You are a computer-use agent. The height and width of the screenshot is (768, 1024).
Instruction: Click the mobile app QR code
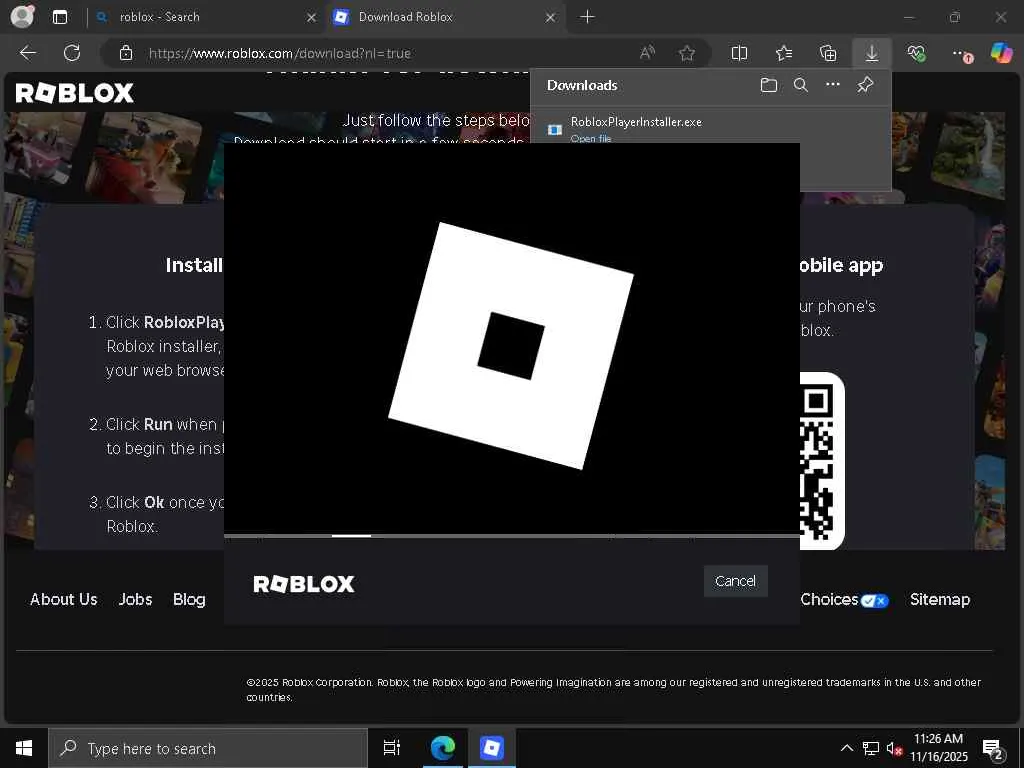coord(822,461)
